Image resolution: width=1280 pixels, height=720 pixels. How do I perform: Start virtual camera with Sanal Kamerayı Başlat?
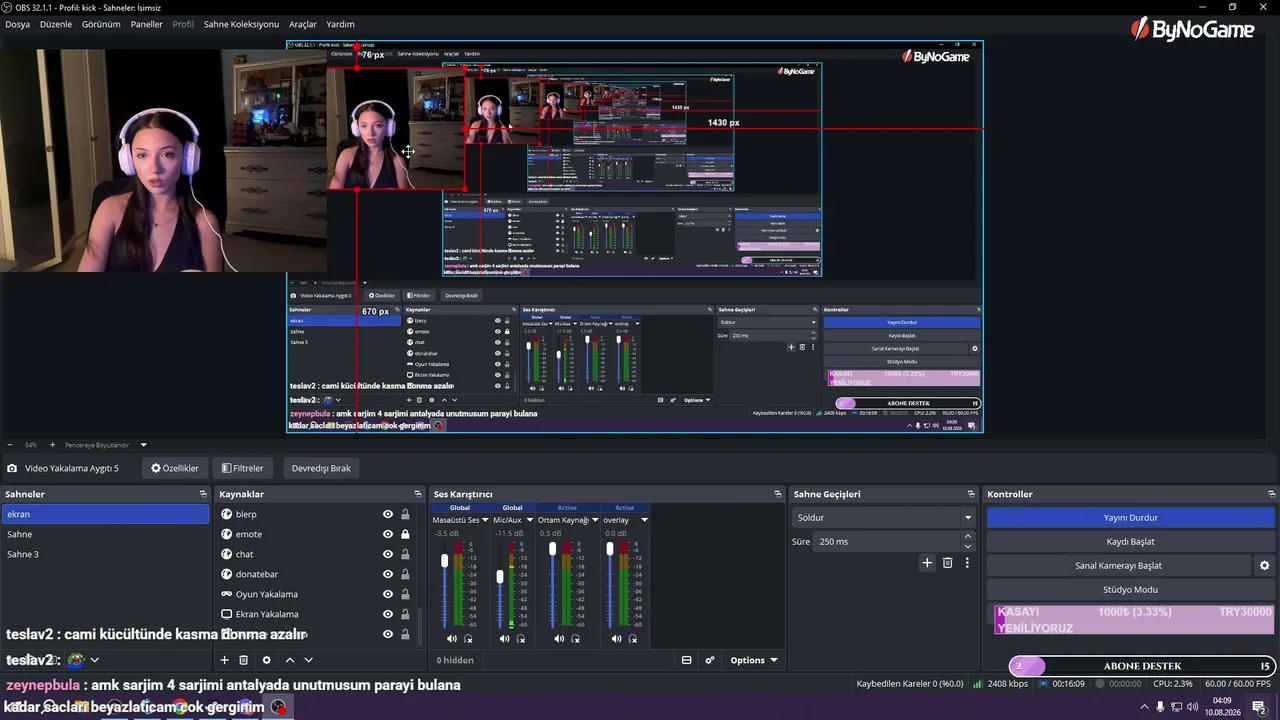1118,566
